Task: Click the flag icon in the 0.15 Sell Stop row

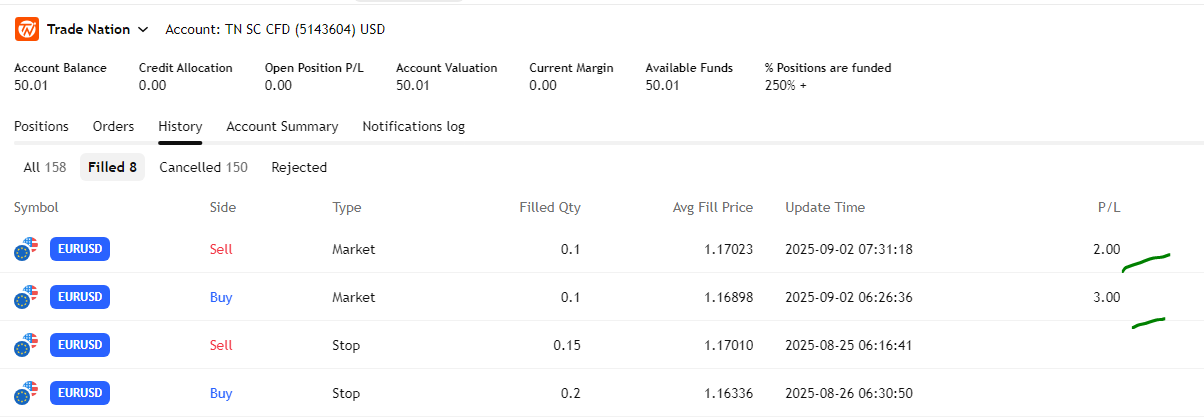Action: pyautogui.click(x=26, y=345)
